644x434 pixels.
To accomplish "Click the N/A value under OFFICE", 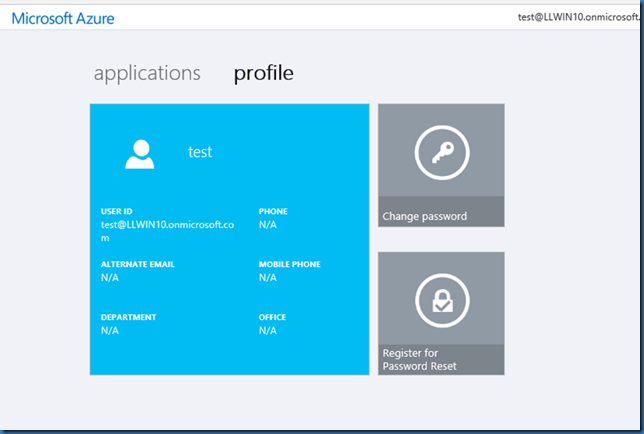I will (x=268, y=331).
